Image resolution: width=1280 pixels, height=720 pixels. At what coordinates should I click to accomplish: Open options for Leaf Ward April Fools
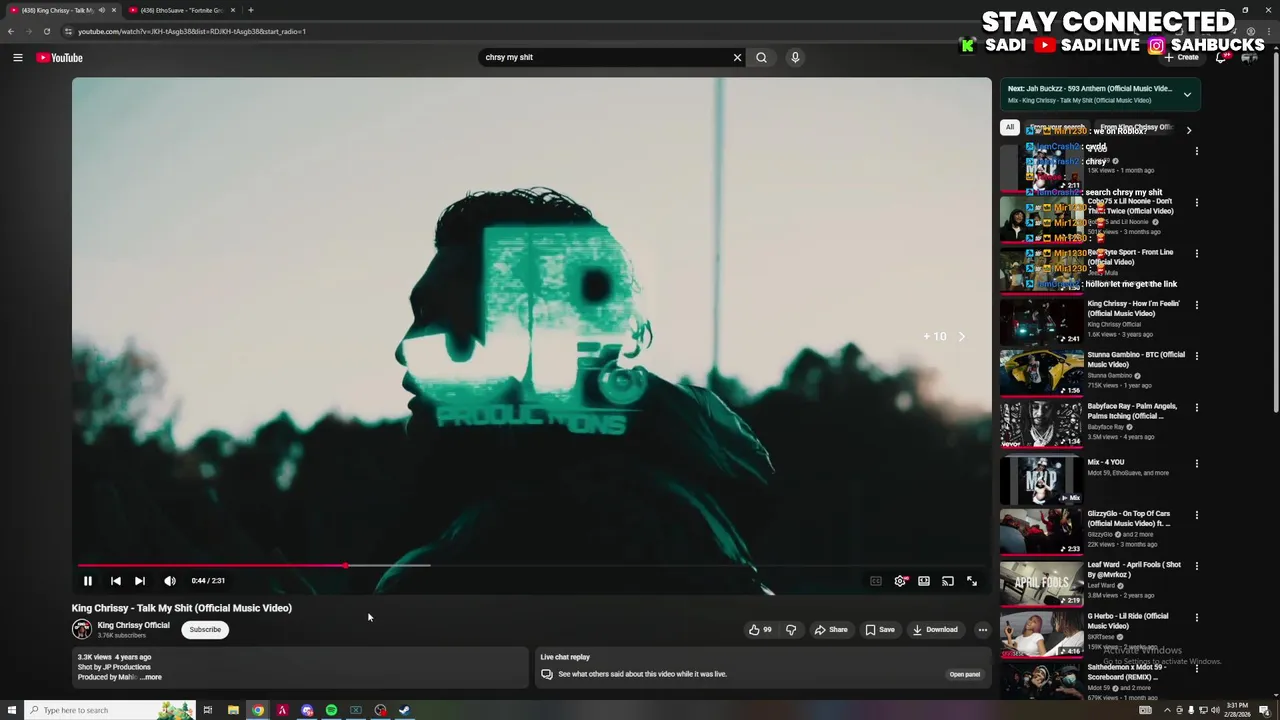1197,566
